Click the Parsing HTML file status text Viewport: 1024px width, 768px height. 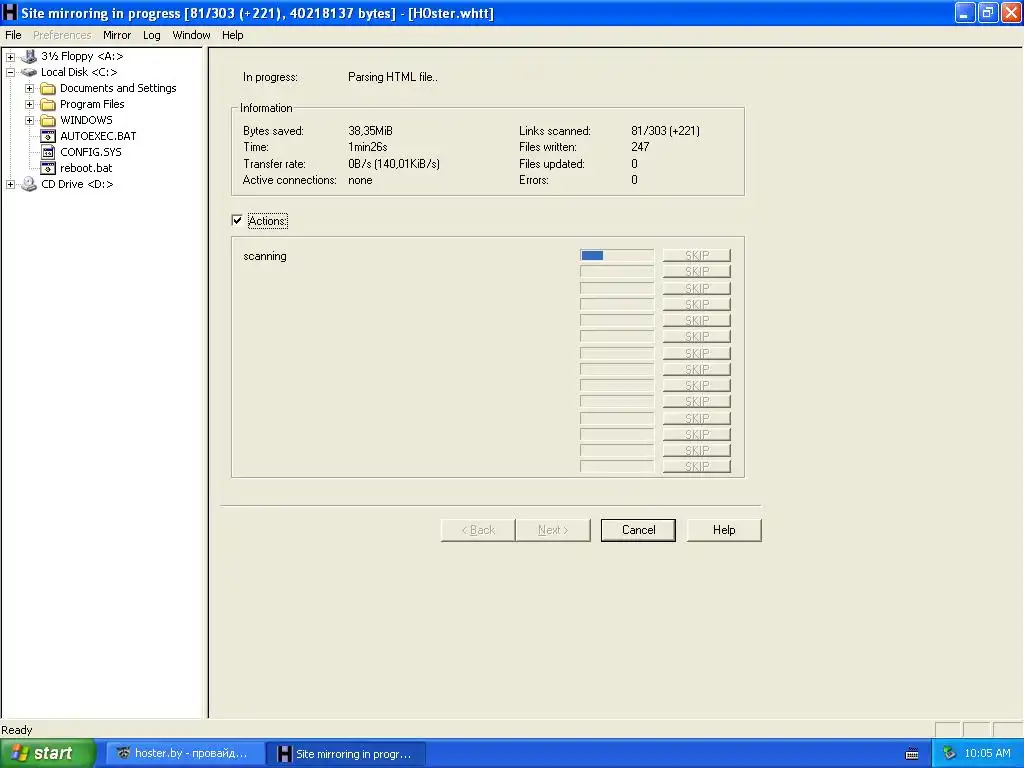[x=392, y=77]
